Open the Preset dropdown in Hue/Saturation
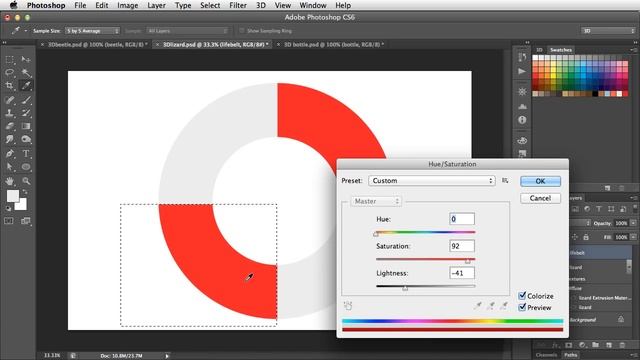The width and height of the screenshot is (640, 360). tap(432, 181)
